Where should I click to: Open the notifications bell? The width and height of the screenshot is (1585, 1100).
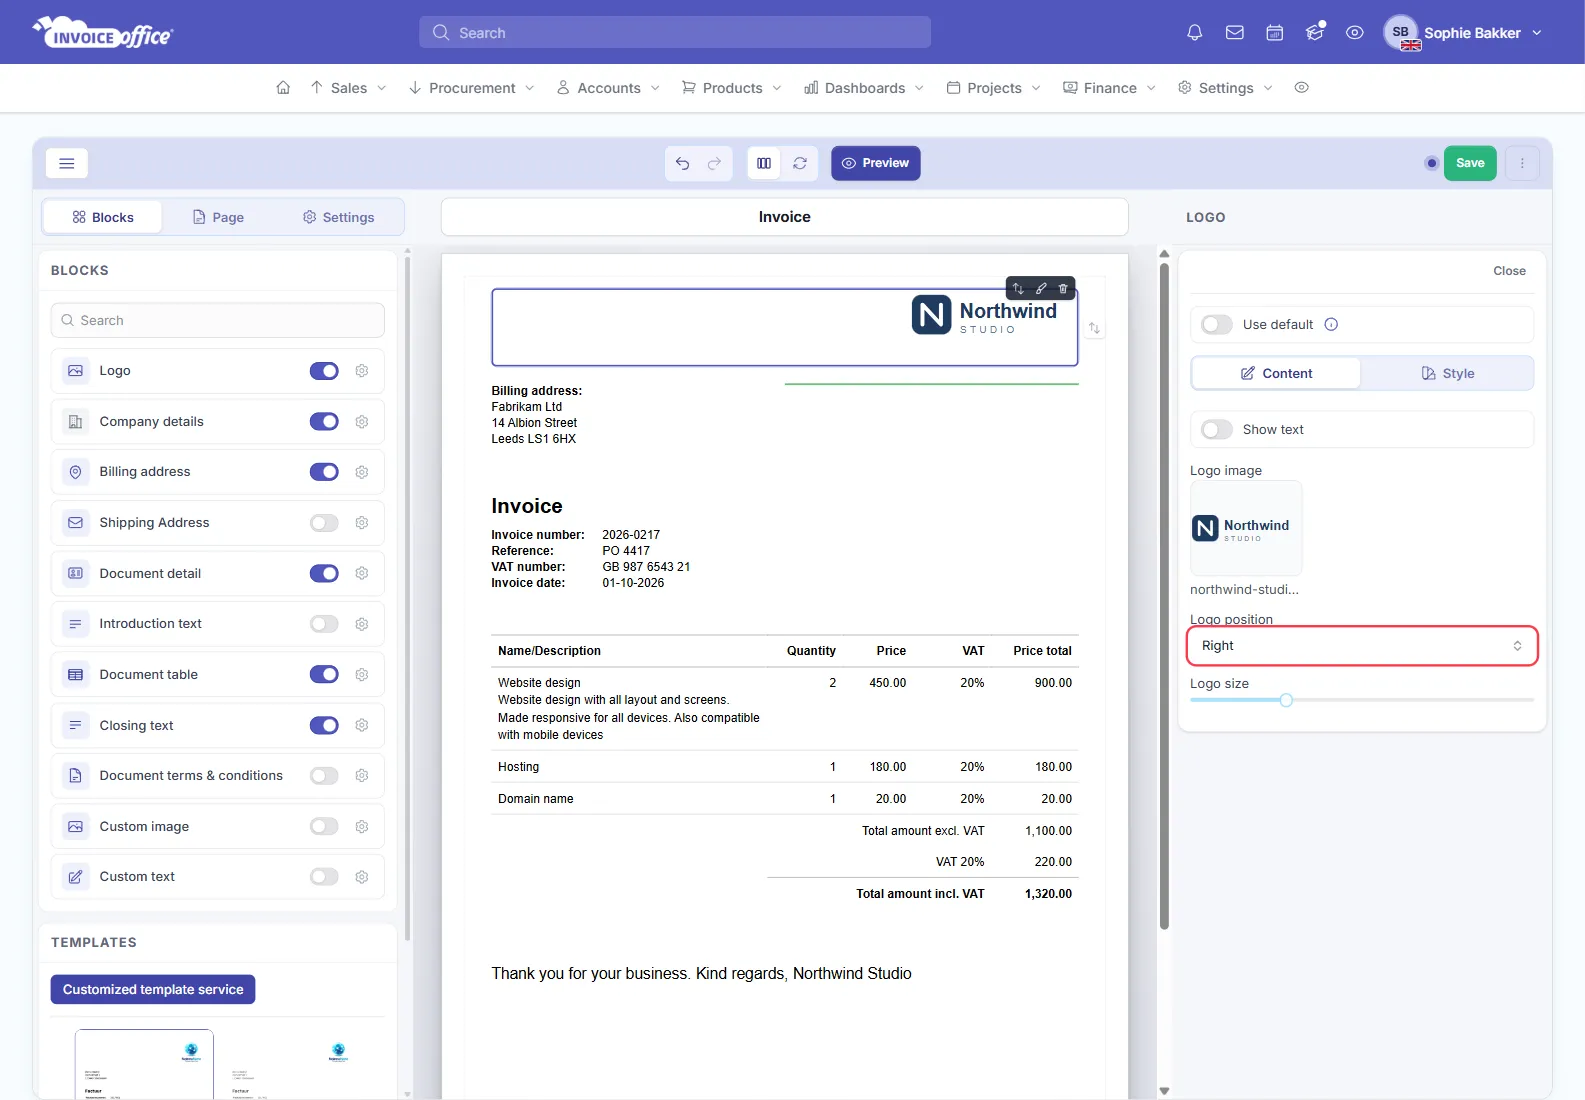pyautogui.click(x=1194, y=33)
